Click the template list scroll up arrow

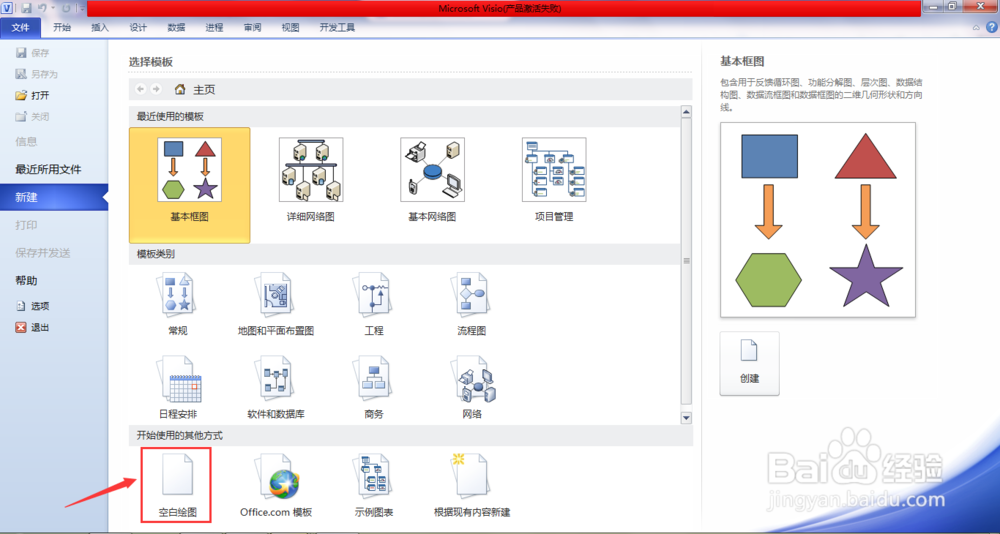pyautogui.click(x=686, y=112)
